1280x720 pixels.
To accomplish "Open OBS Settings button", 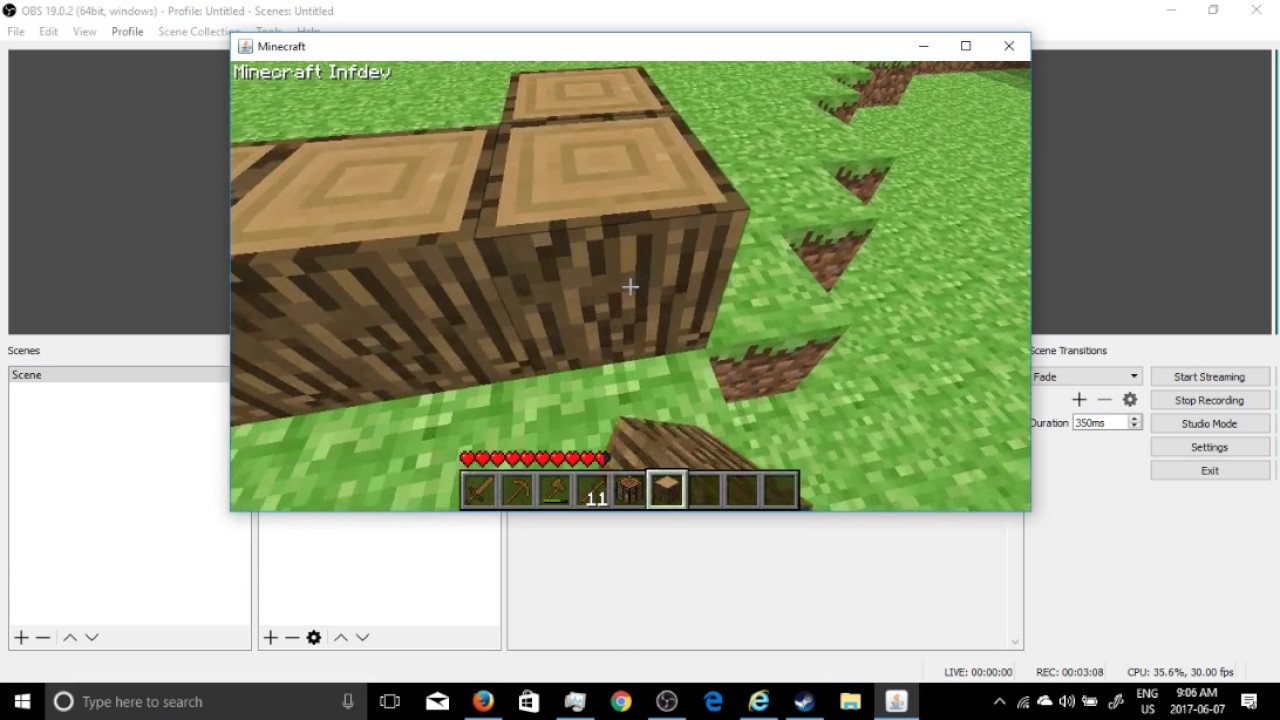I will [x=1210, y=447].
